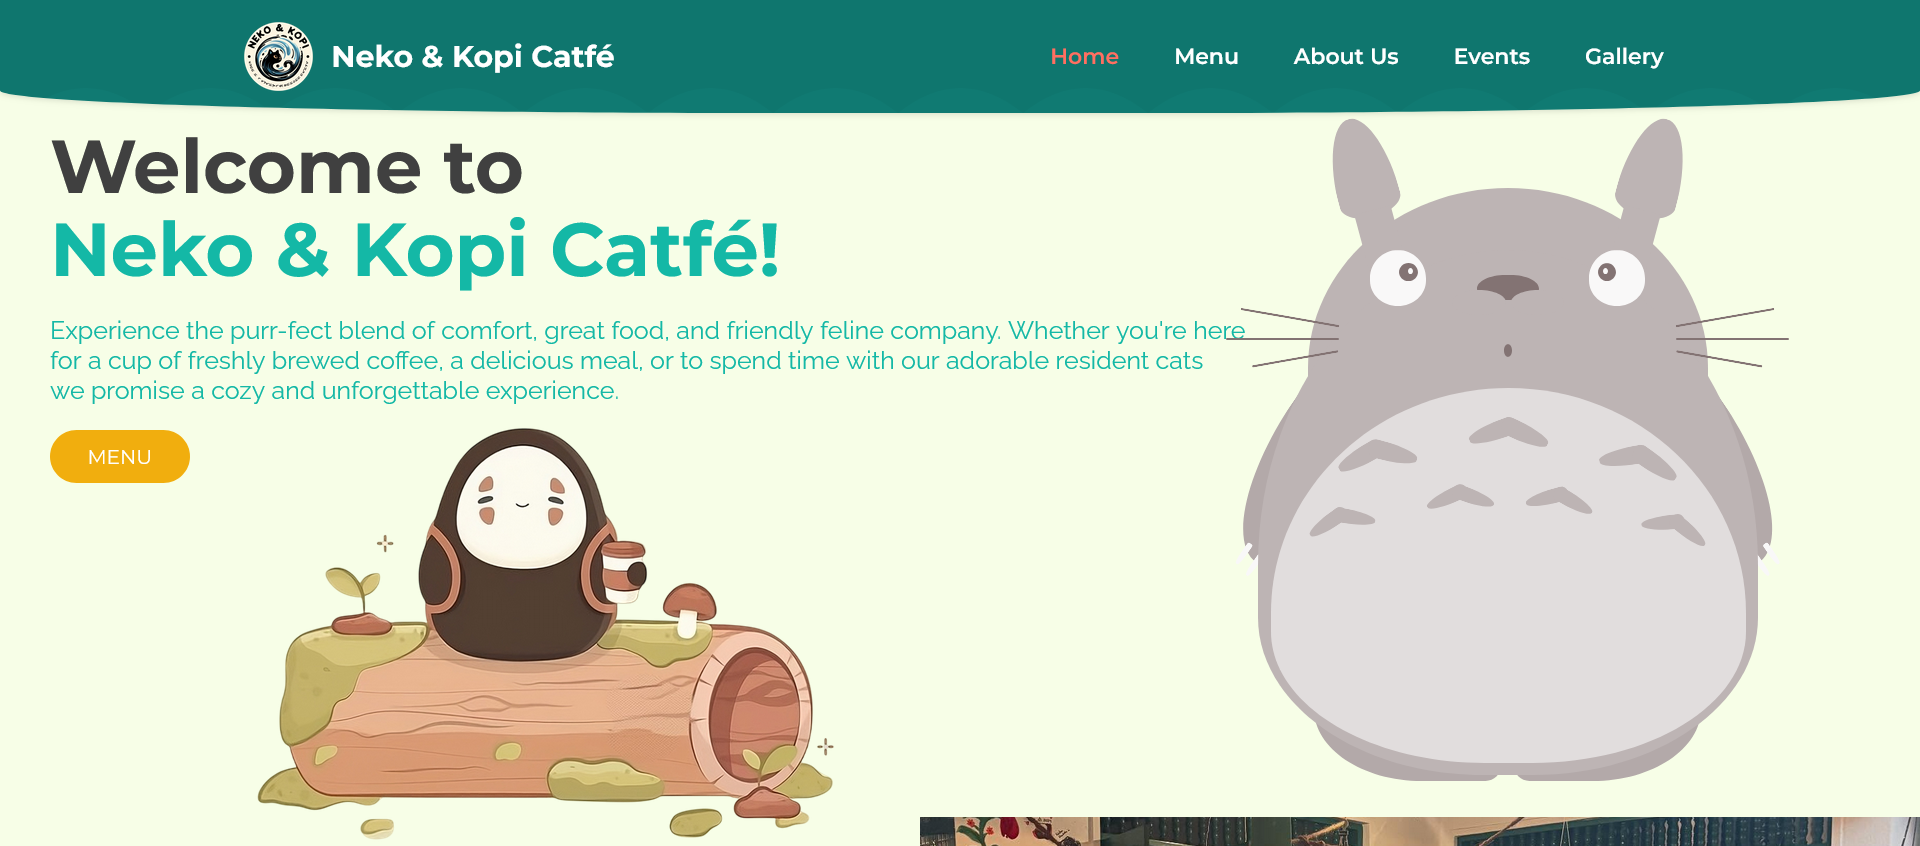This screenshot has width=1920, height=846.
Task: Click the mushroom on the log
Action: click(x=689, y=609)
